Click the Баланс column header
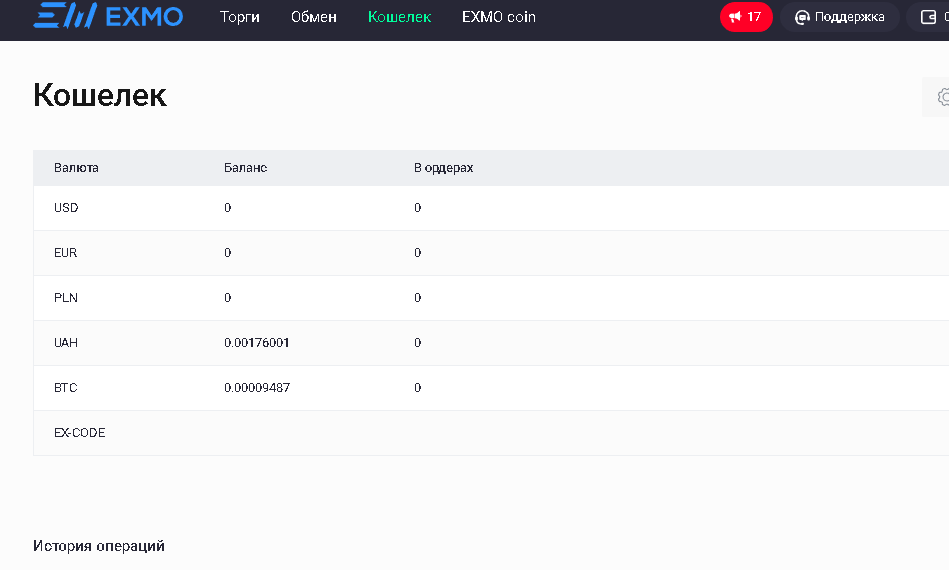 (245, 168)
